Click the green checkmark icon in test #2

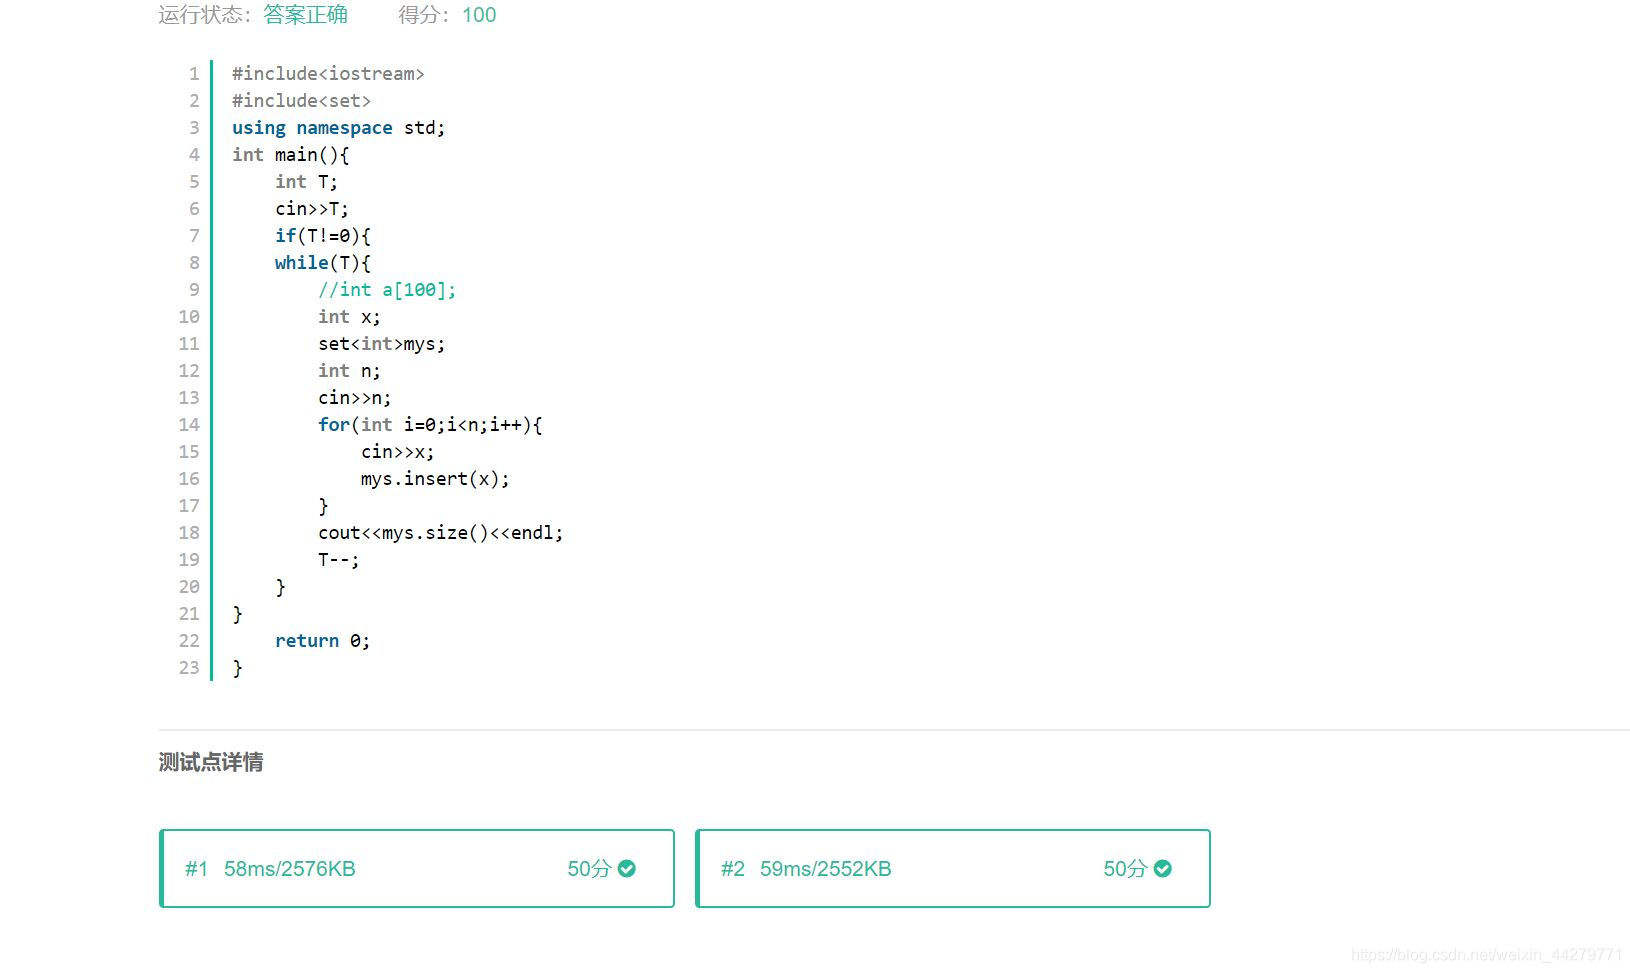(x=1163, y=869)
